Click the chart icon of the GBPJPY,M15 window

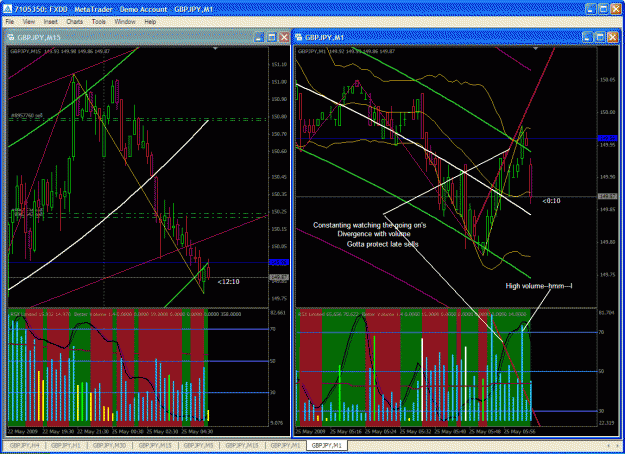(11, 37)
